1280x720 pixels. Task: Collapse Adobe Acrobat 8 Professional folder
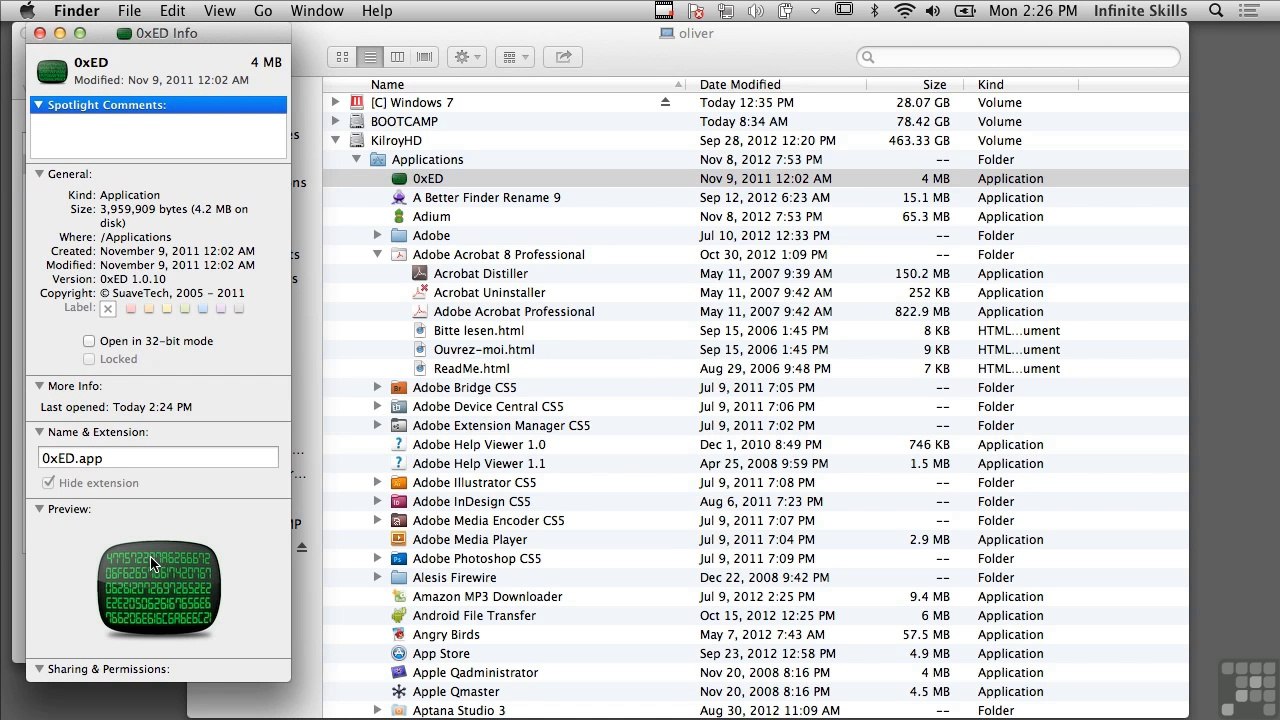377,254
